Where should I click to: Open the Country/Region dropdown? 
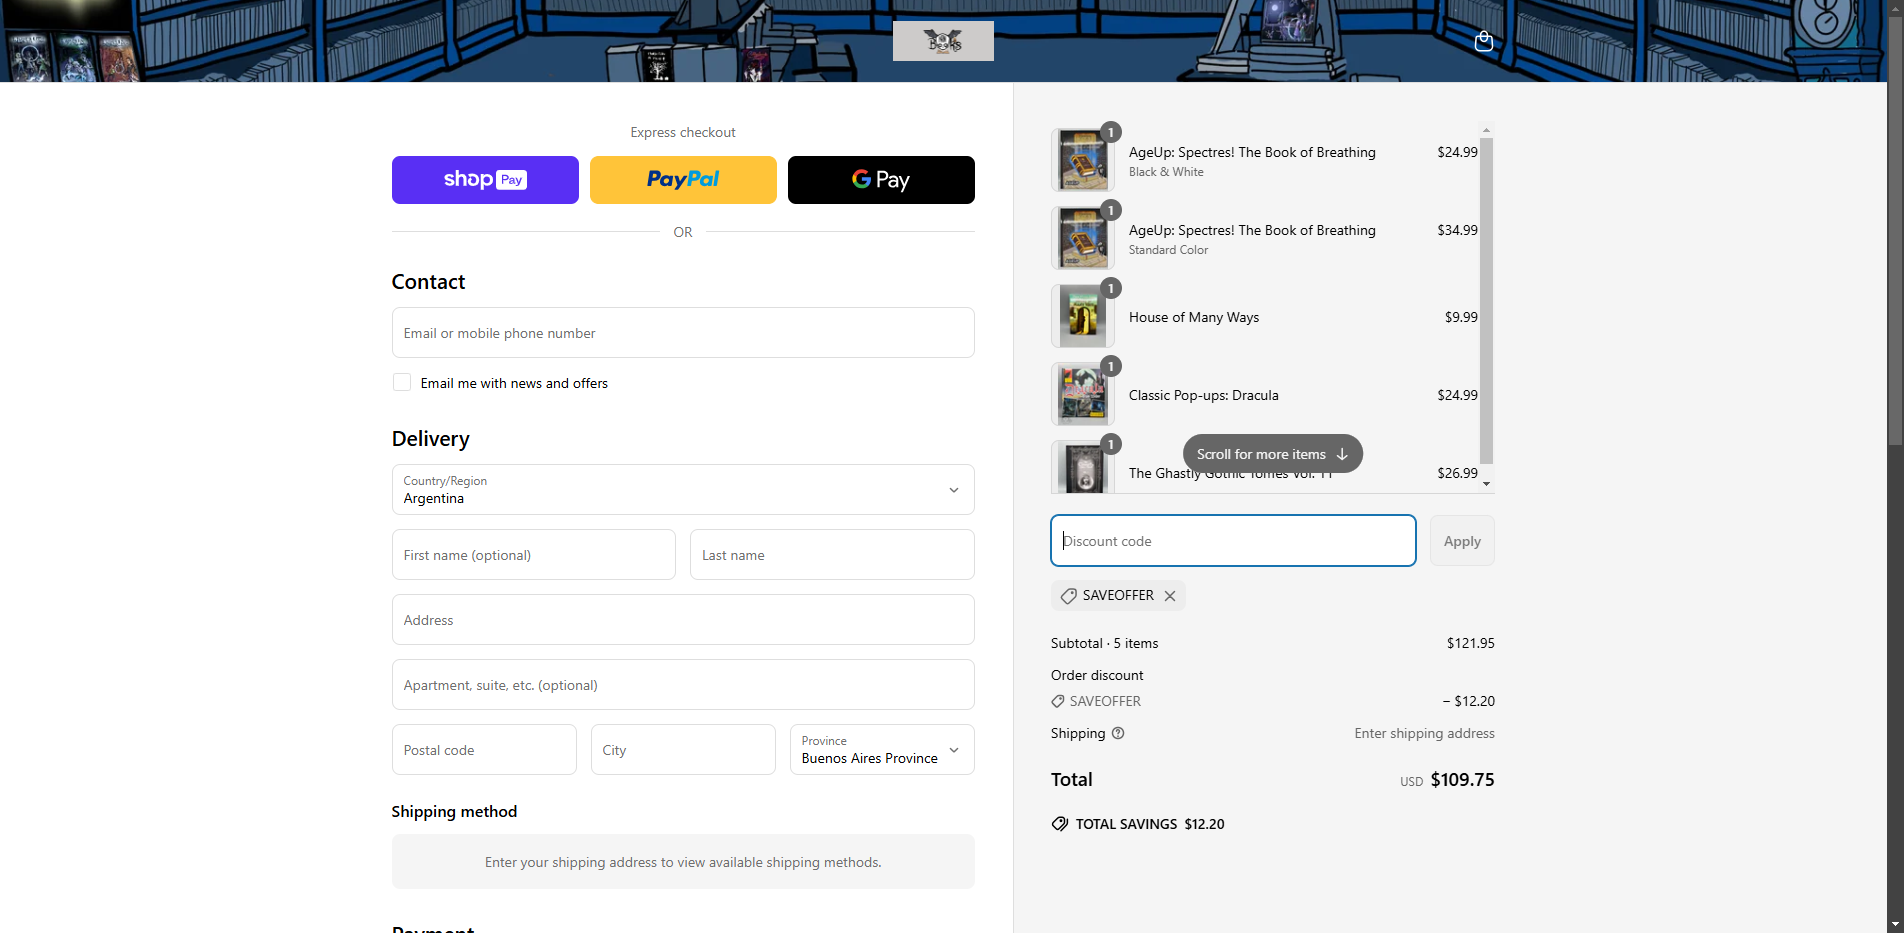coord(683,489)
